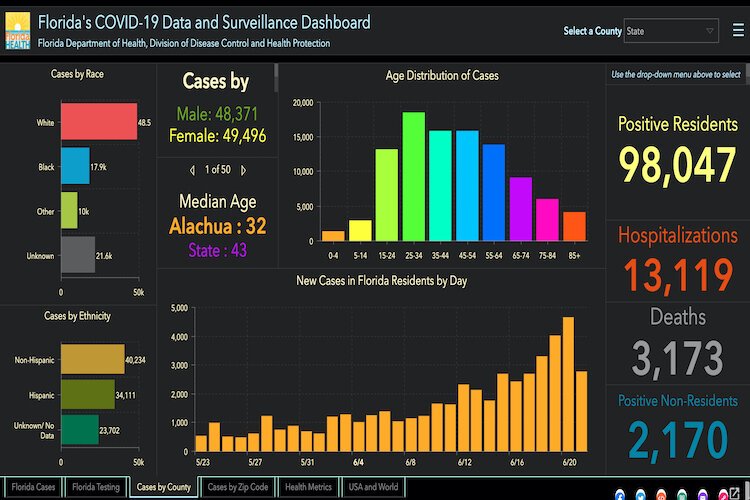Switch to USA and World tab
This screenshot has height=500, width=750.
coord(373,487)
